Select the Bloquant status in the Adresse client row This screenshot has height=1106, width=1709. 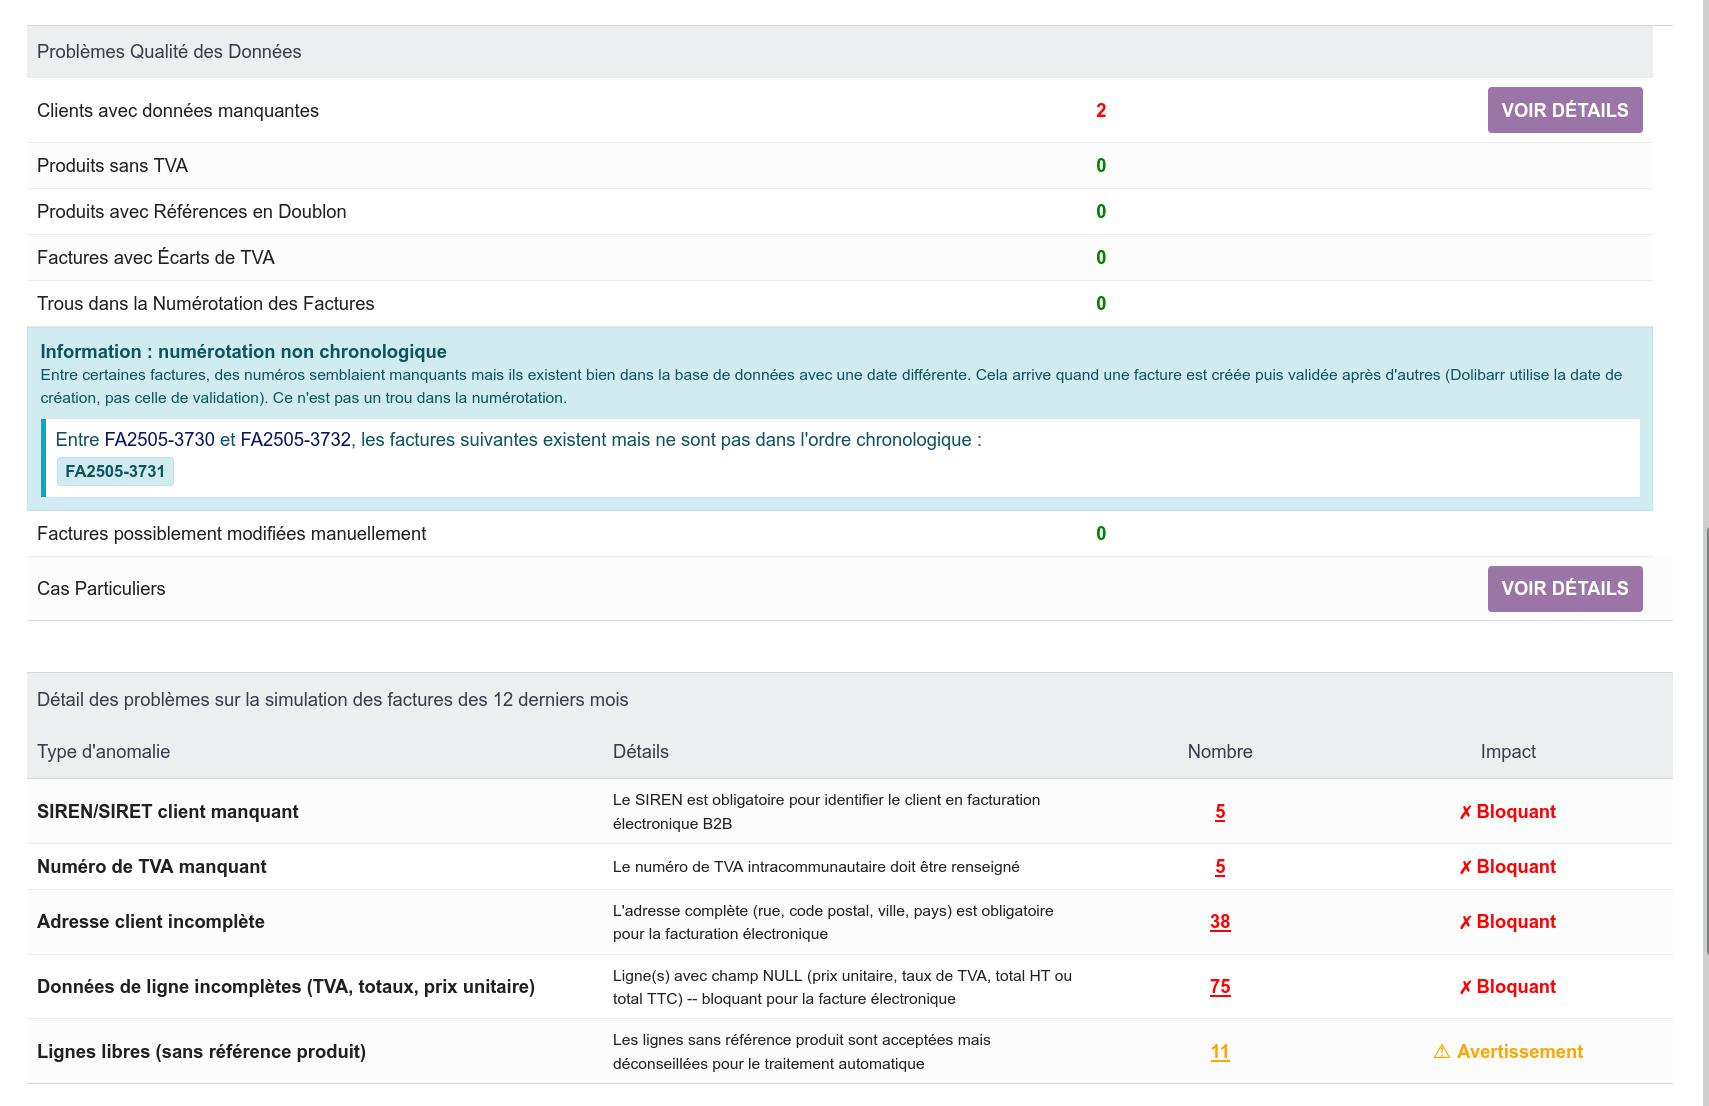1508,922
